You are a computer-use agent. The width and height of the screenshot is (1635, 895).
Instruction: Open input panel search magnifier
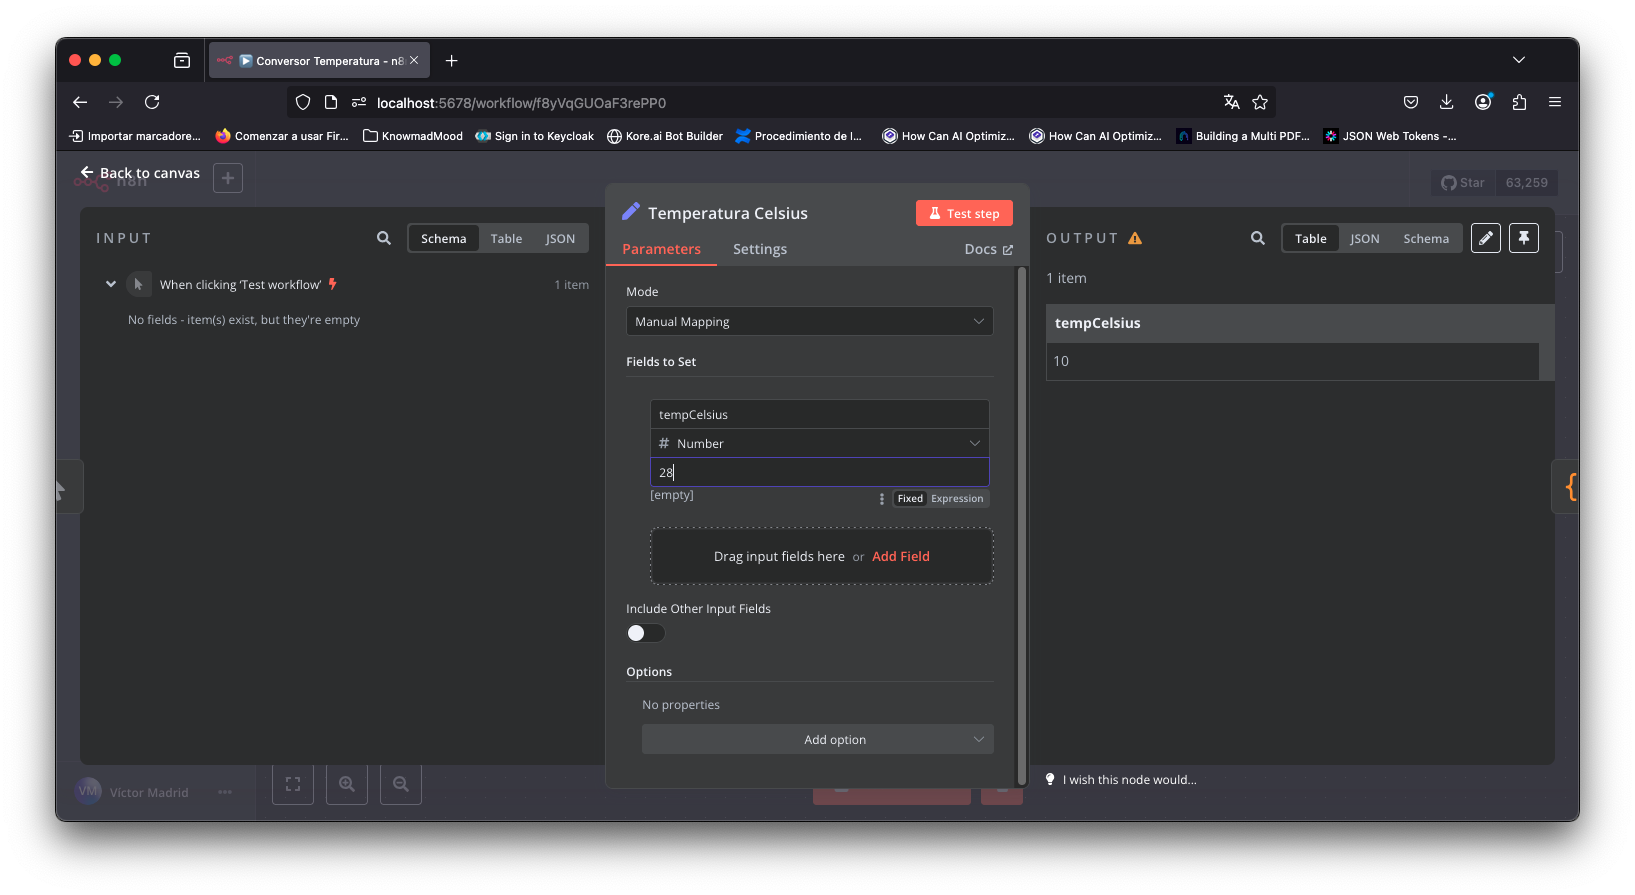click(x=383, y=238)
